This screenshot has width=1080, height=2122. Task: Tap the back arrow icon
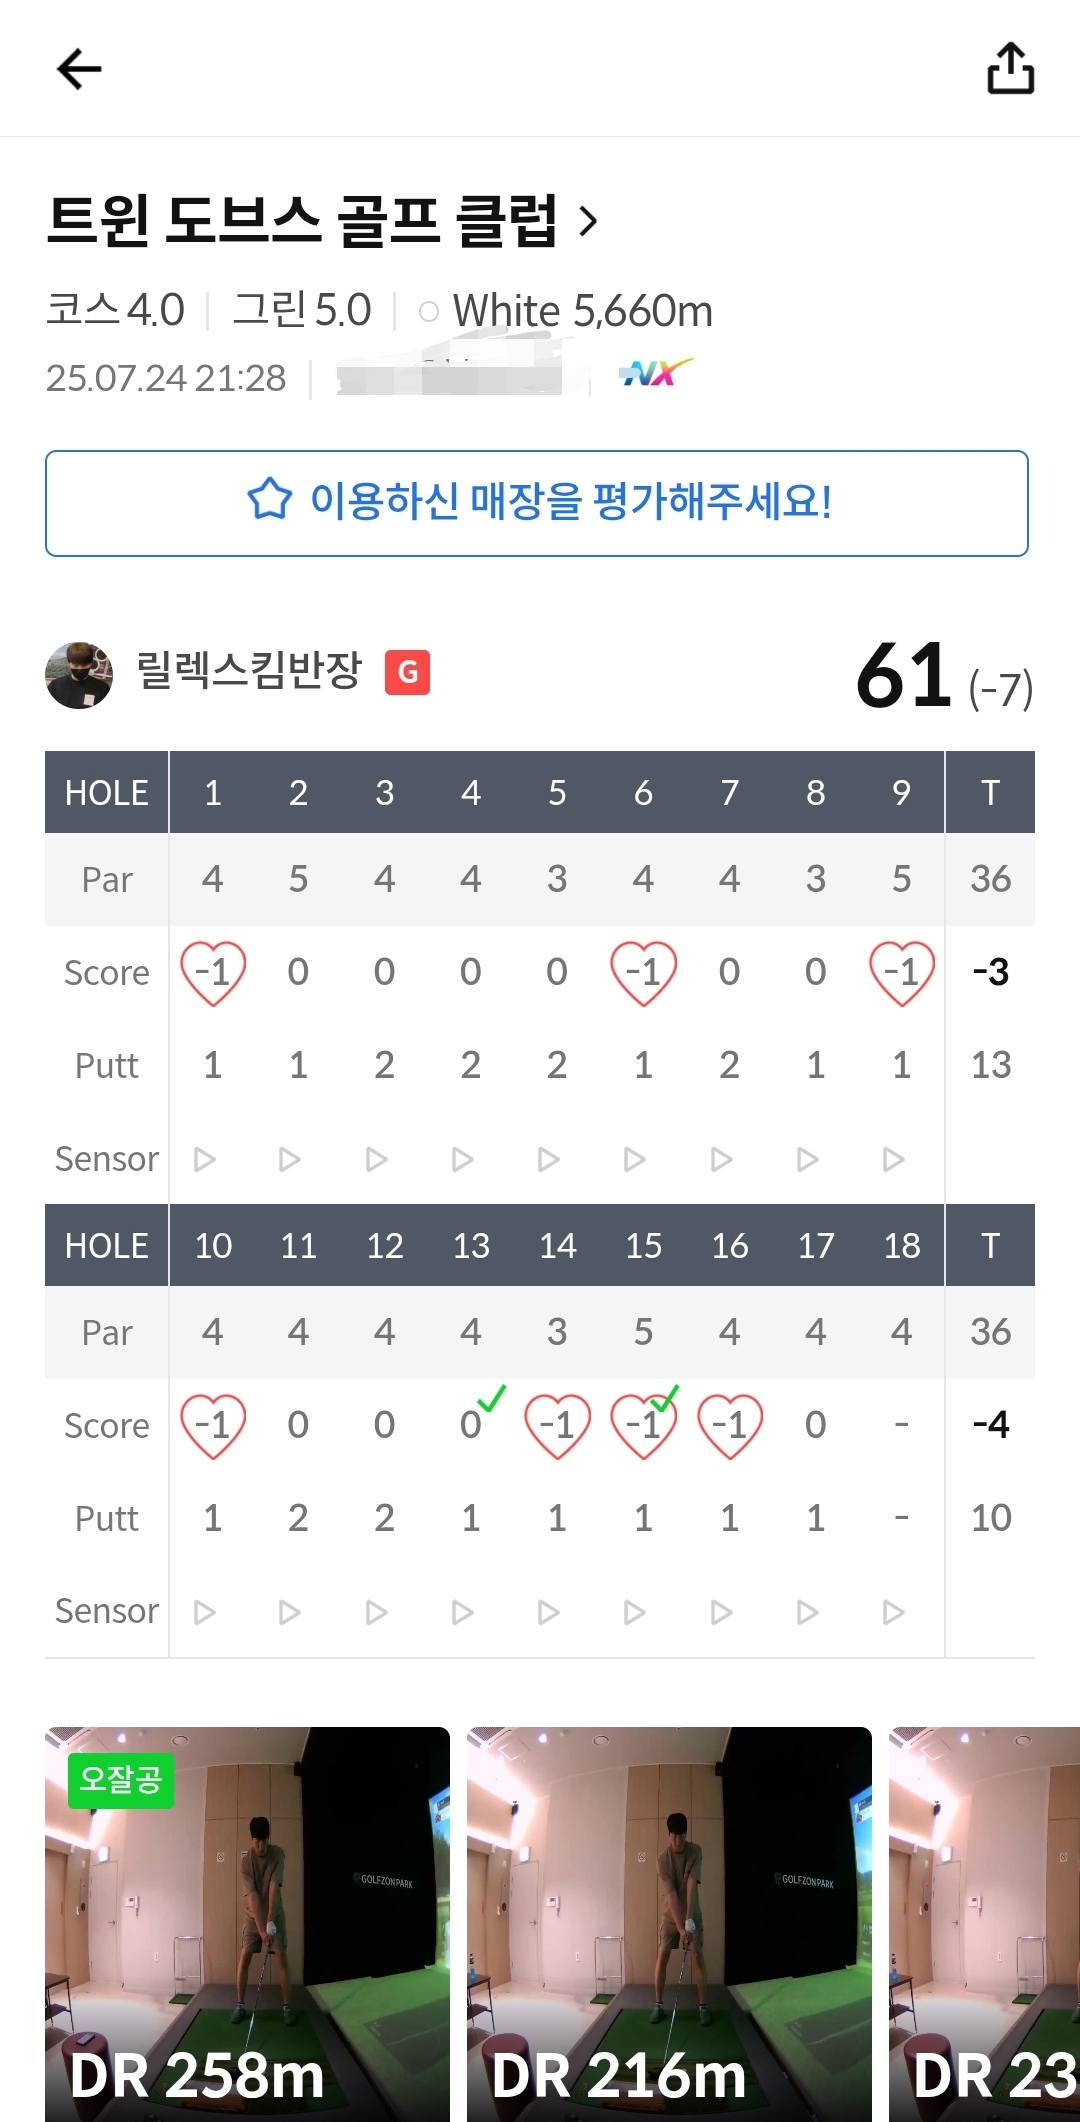79,69
